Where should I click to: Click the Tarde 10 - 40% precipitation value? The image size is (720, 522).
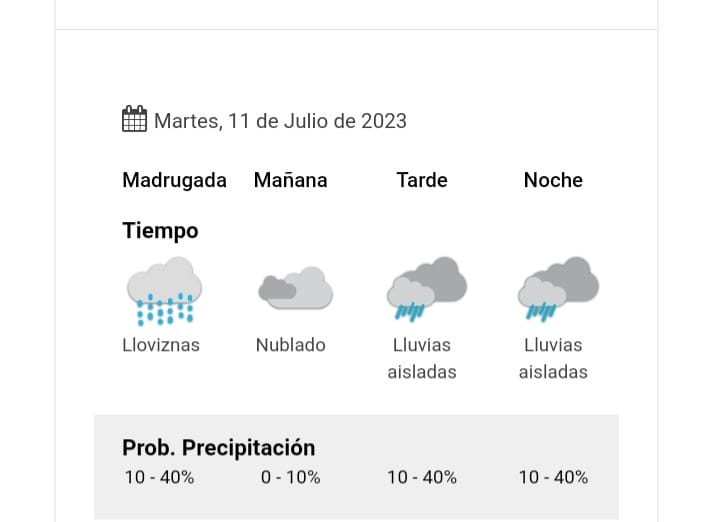[422, 477]
